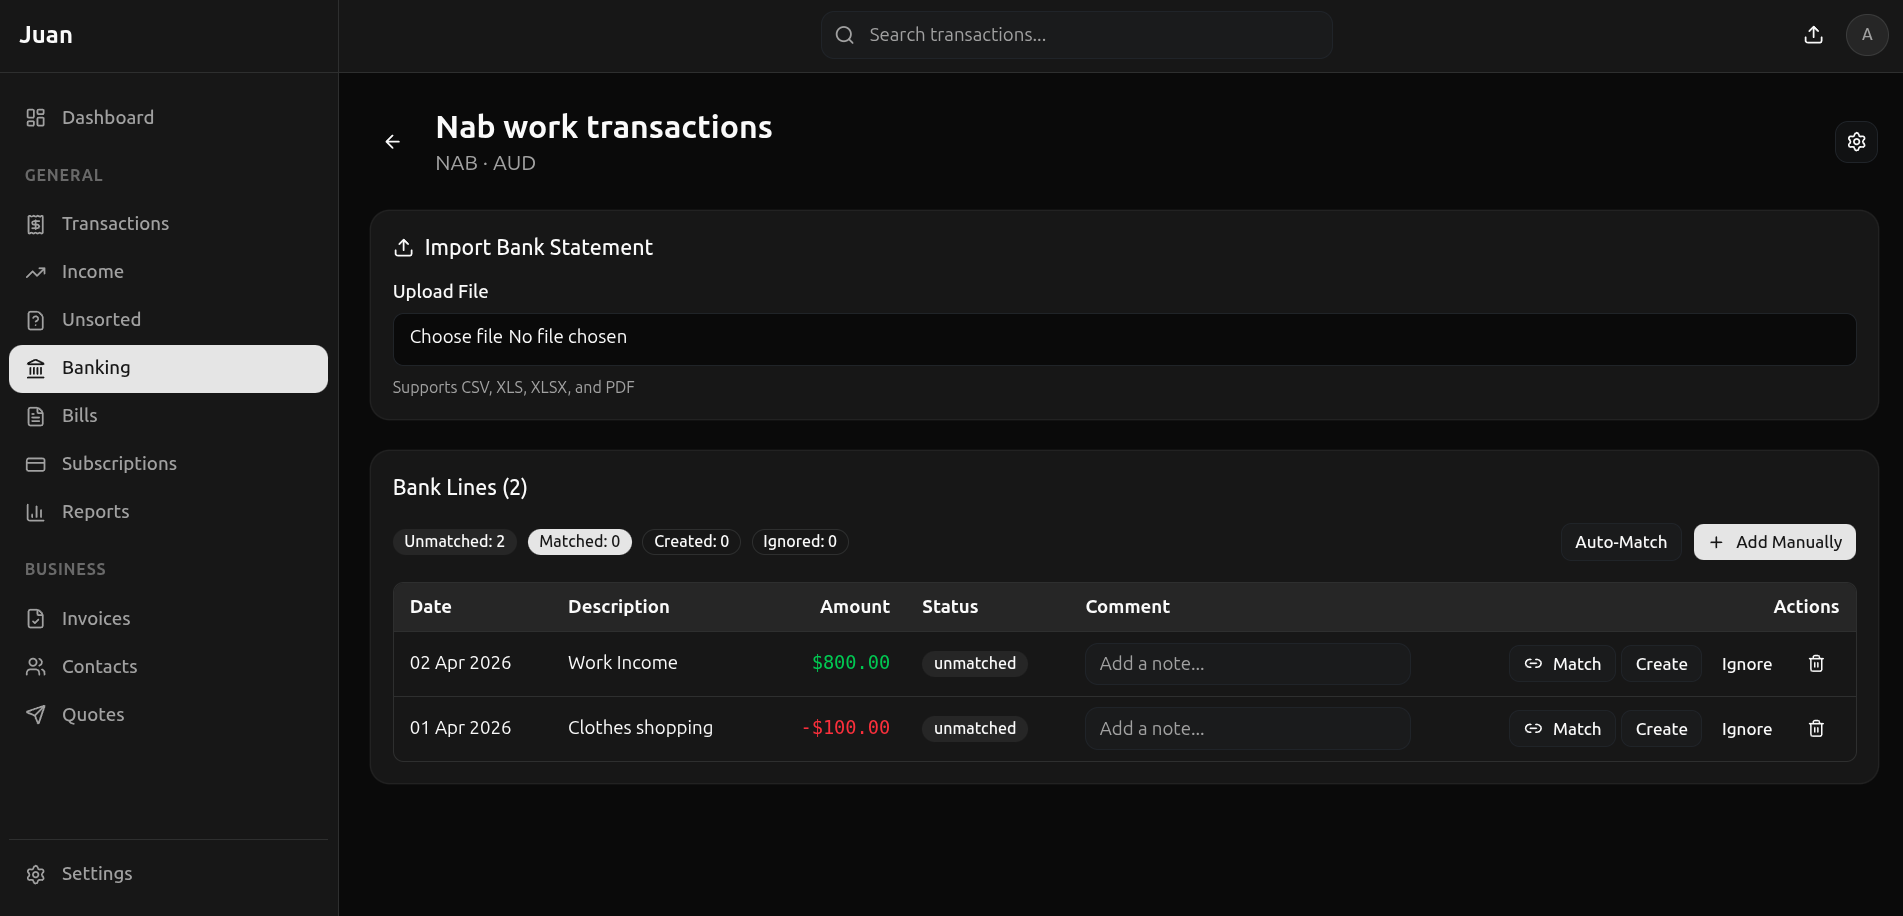Viewport: 1903px width, 916px height.
Task: Switch to the Matched: 0 filter
Action: pos(579,541)
